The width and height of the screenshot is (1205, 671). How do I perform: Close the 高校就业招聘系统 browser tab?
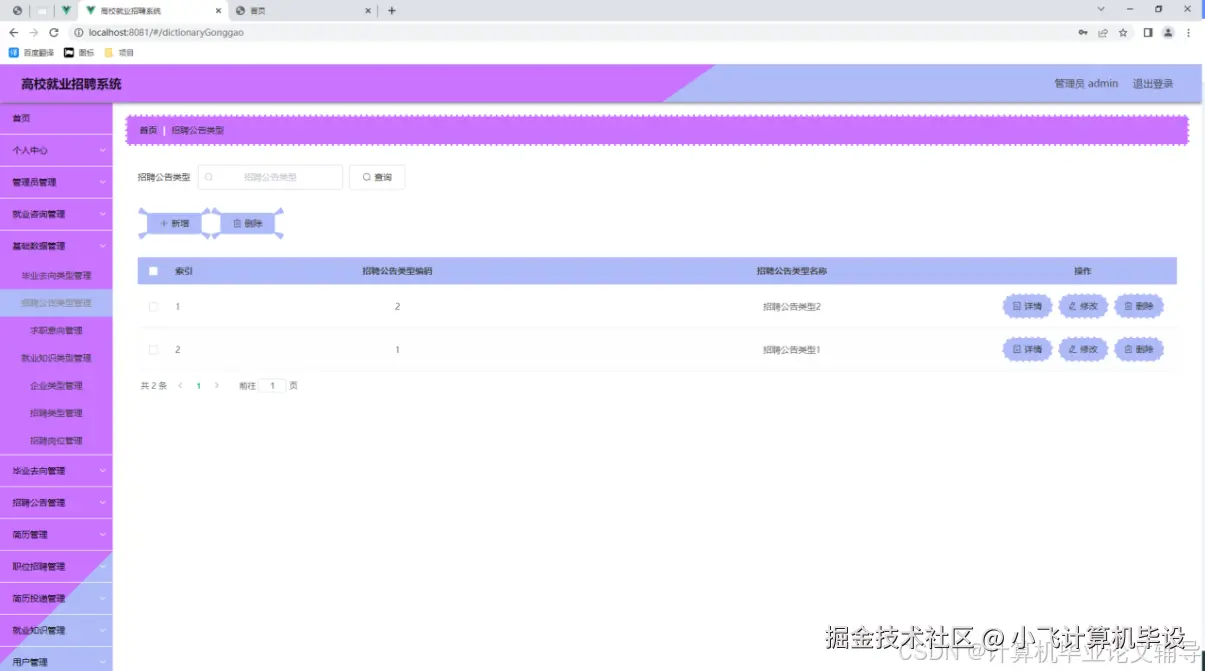point(218,11)
